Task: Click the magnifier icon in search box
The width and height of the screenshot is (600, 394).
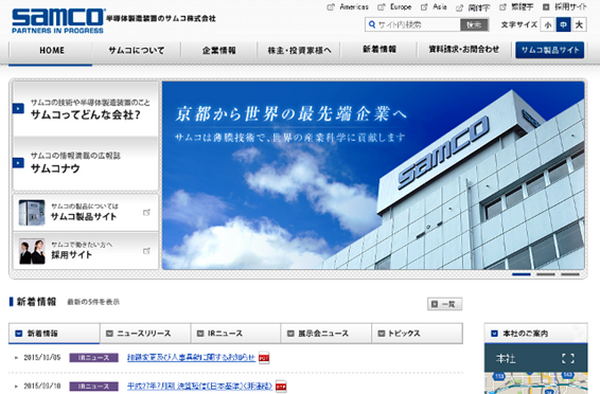Action: [371, 25]
